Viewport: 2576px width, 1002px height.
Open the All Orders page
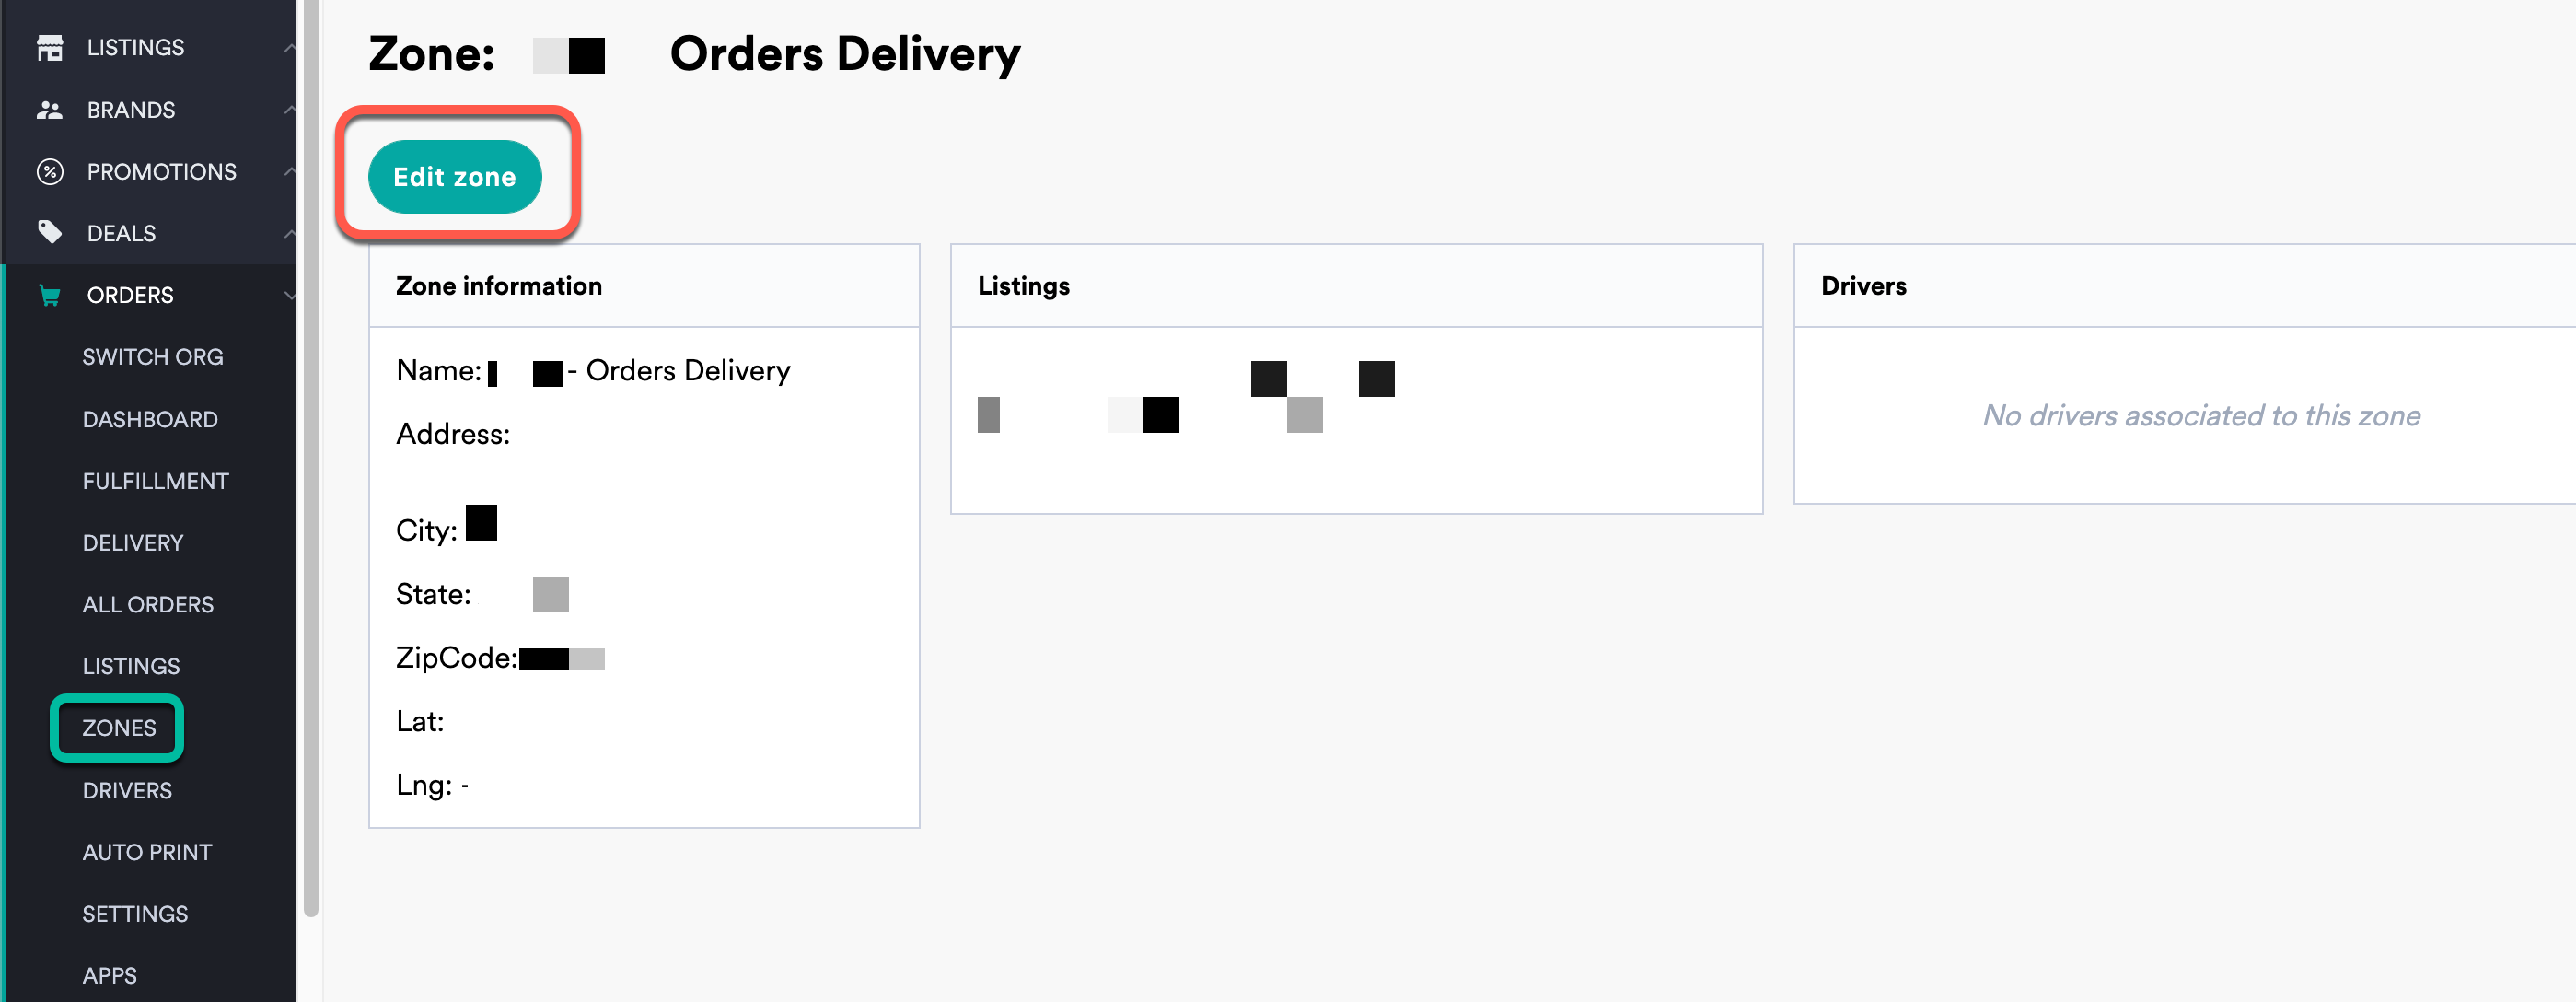coord(148,604)
